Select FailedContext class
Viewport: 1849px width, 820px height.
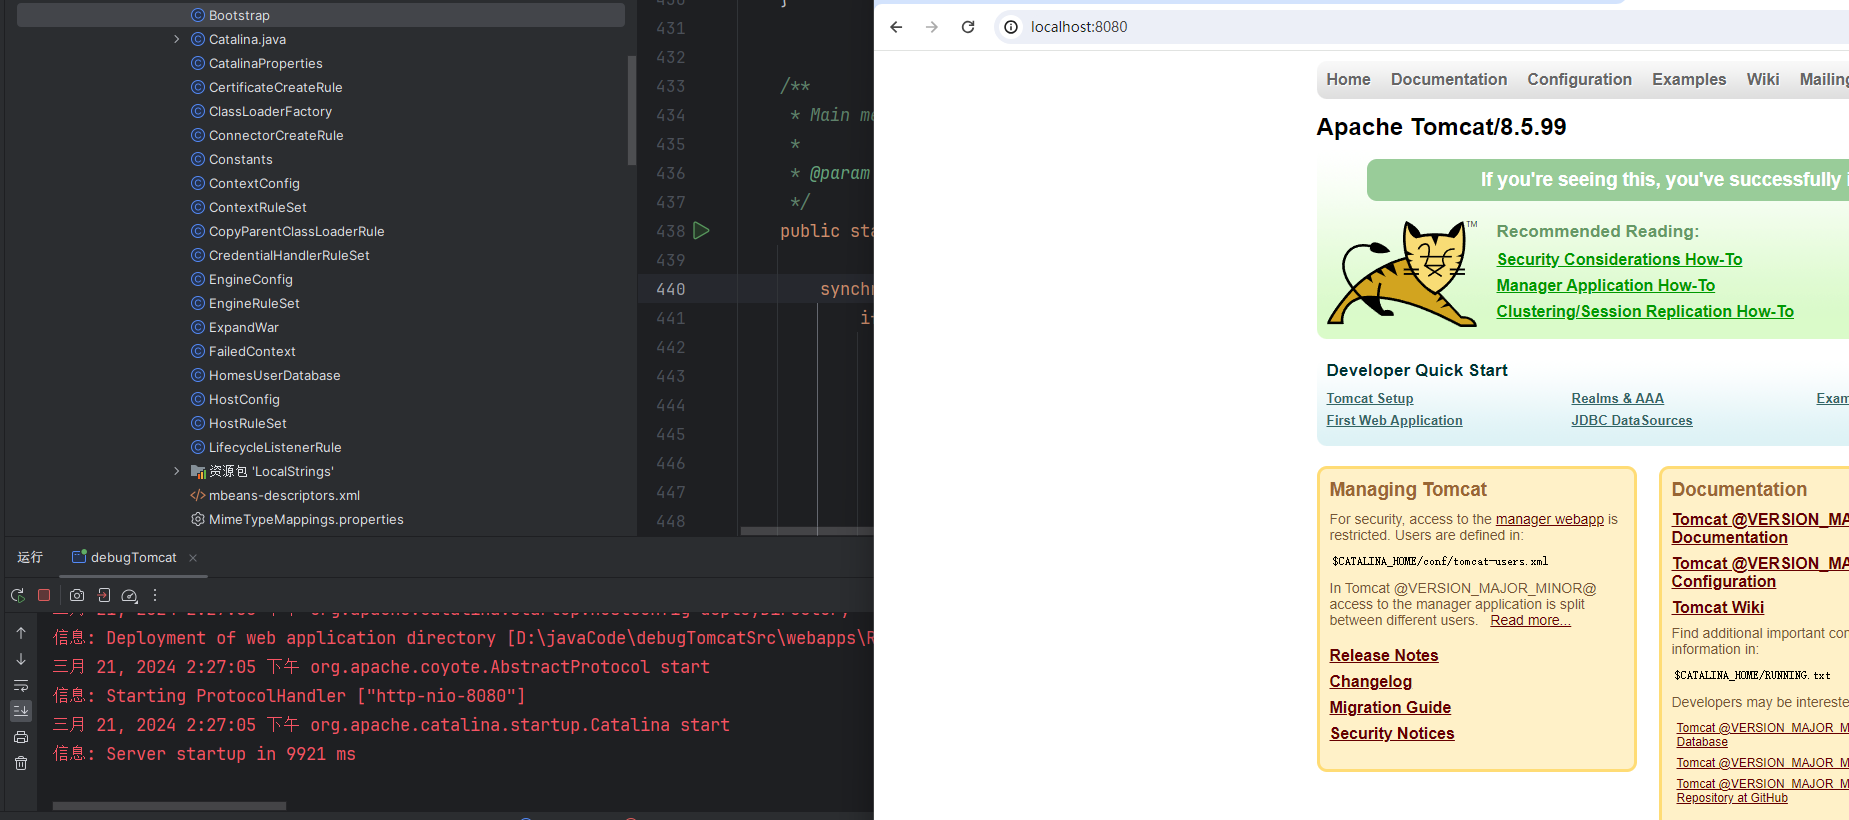(x=252, y=351)
